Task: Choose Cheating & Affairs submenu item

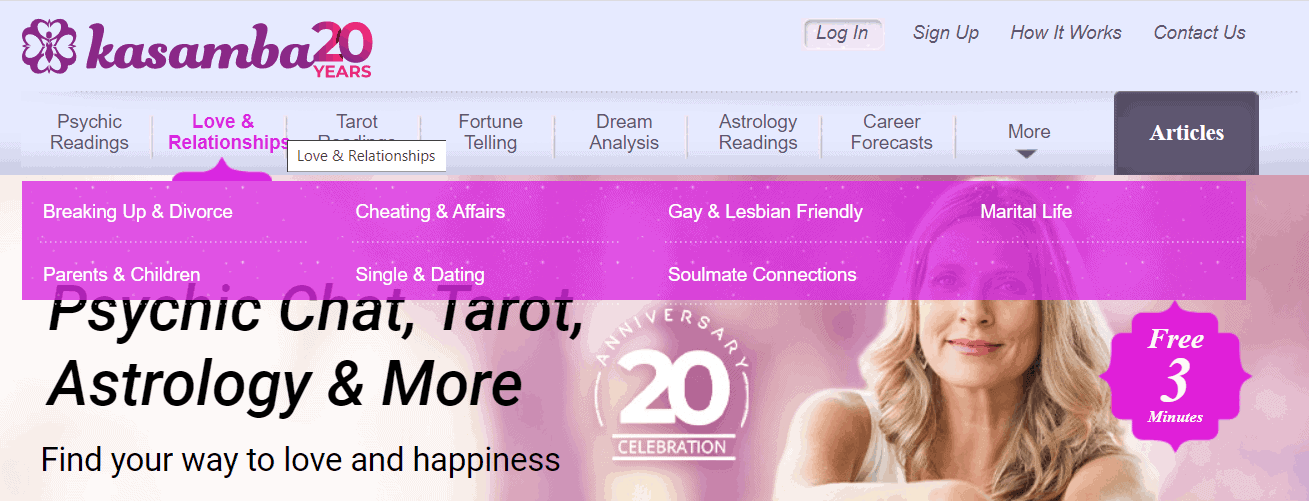Action: (430, 212)
